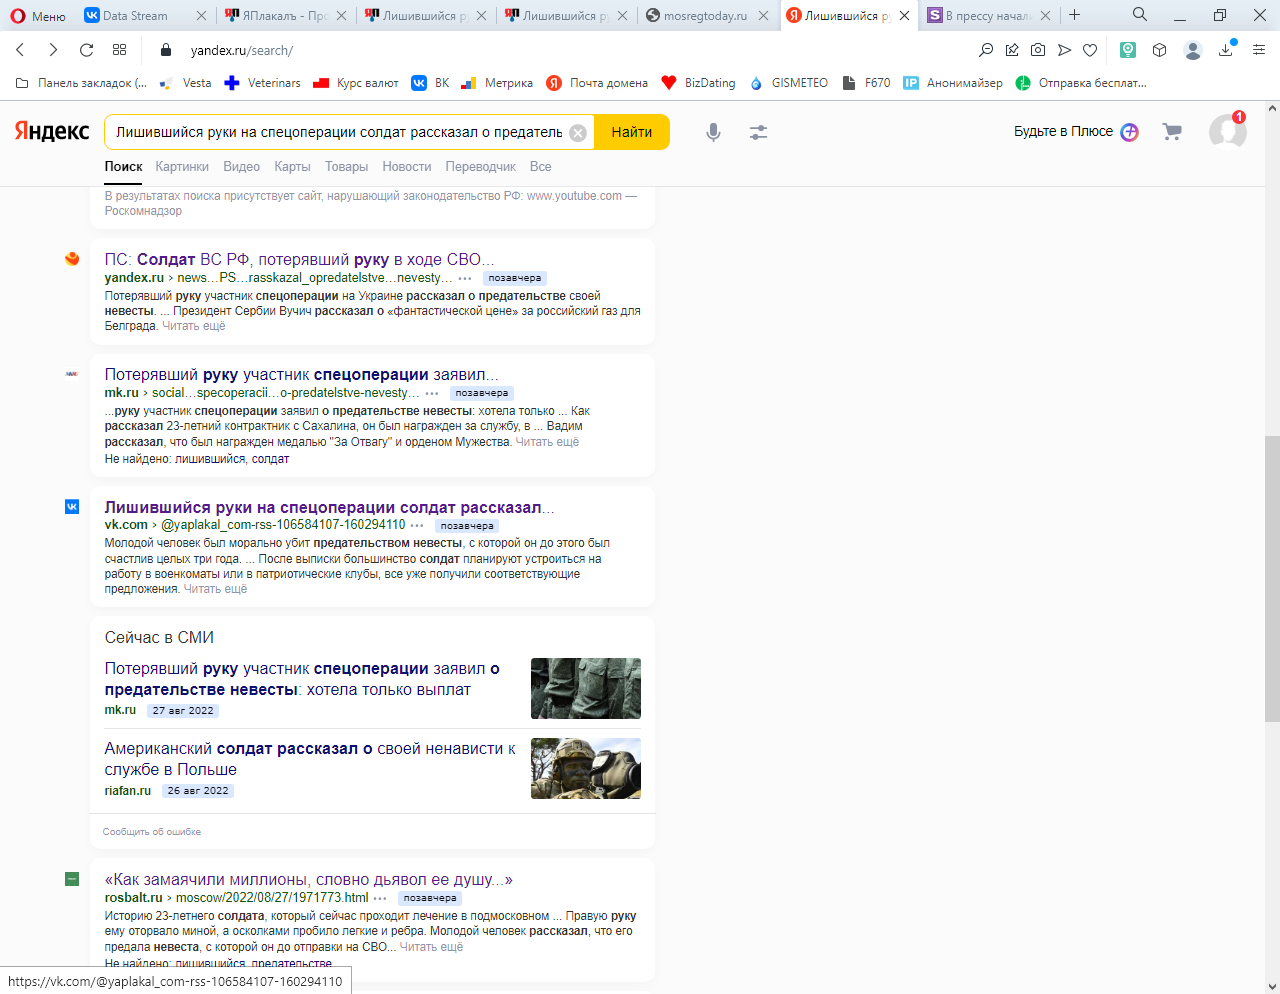Add page to bookmarks with heart icon
1280x994 pixels.
pos(1090,50)
